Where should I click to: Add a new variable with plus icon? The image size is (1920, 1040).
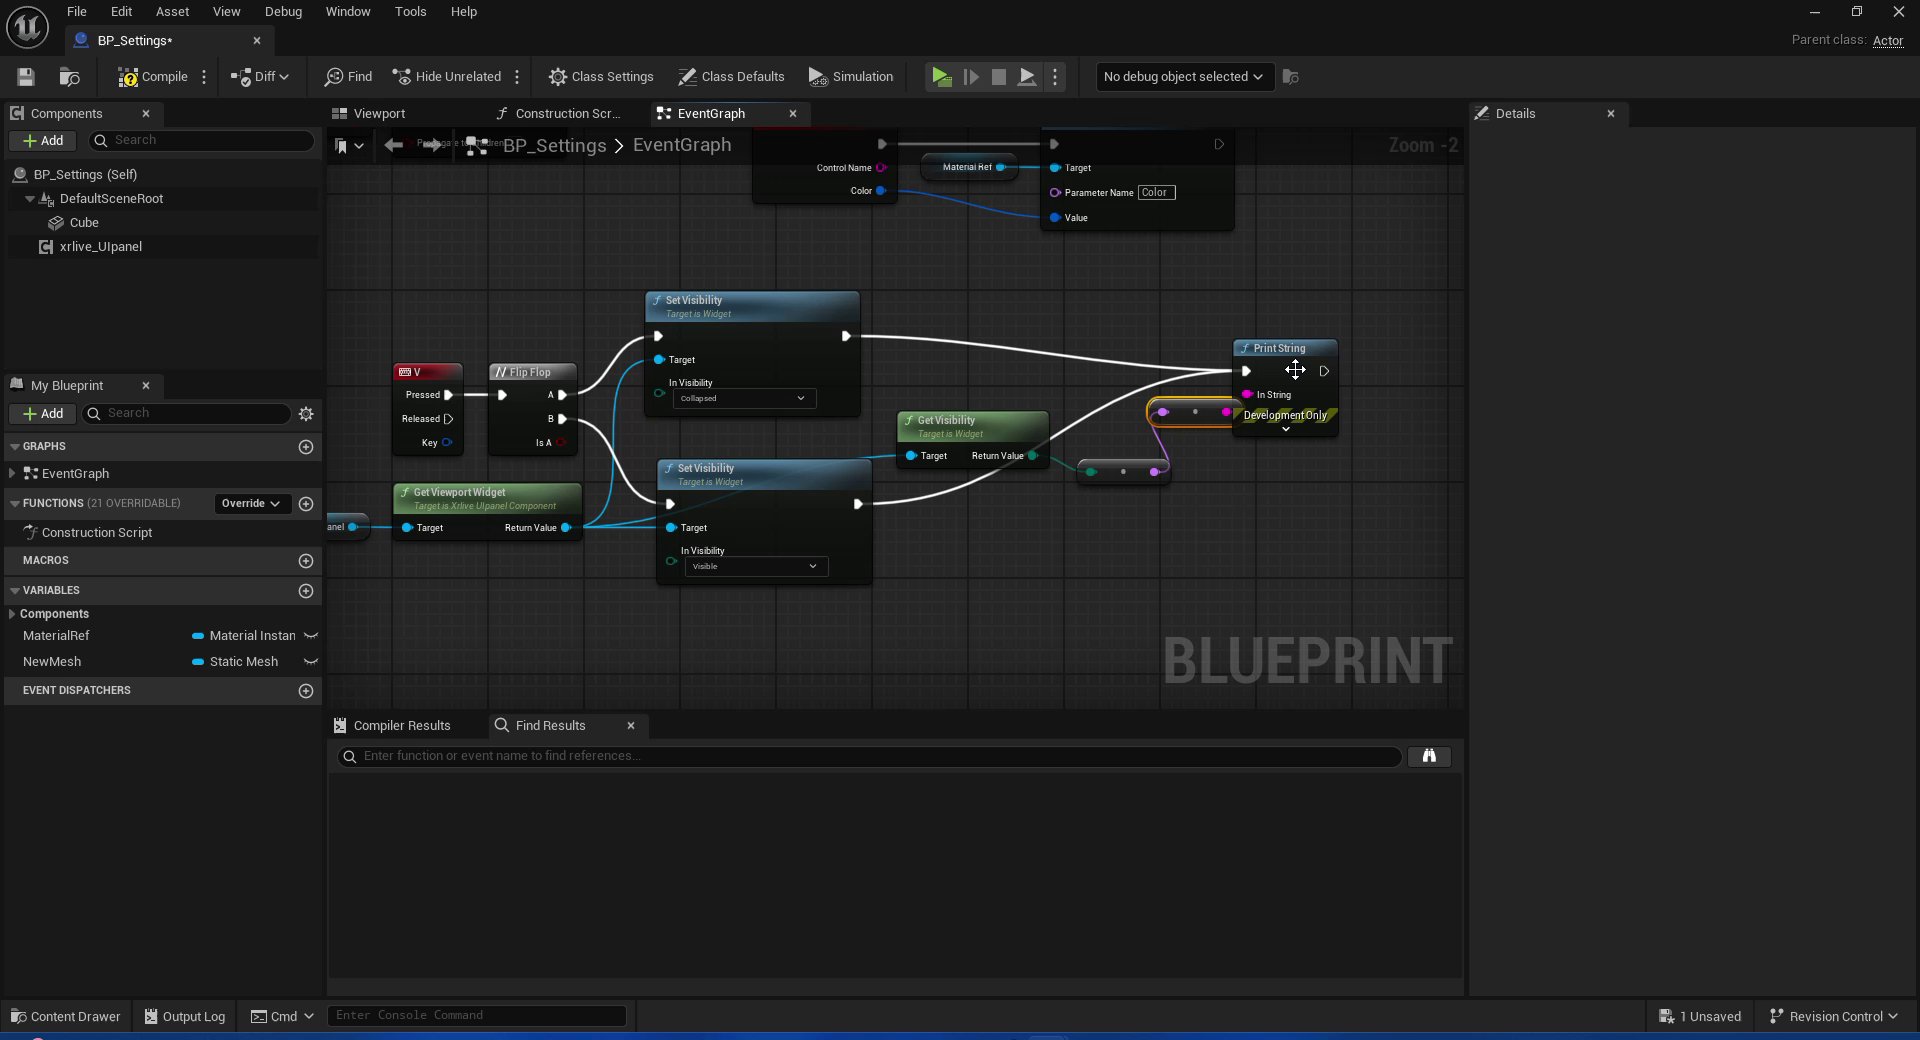[306, 591]
